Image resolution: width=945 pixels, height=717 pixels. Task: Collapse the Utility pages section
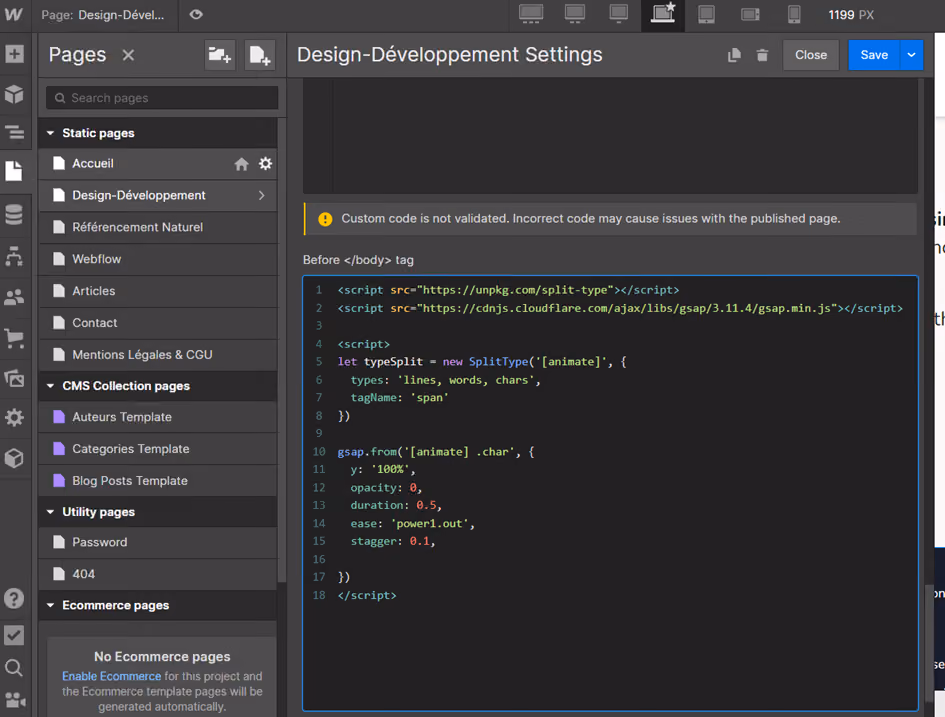click(51, 512)
